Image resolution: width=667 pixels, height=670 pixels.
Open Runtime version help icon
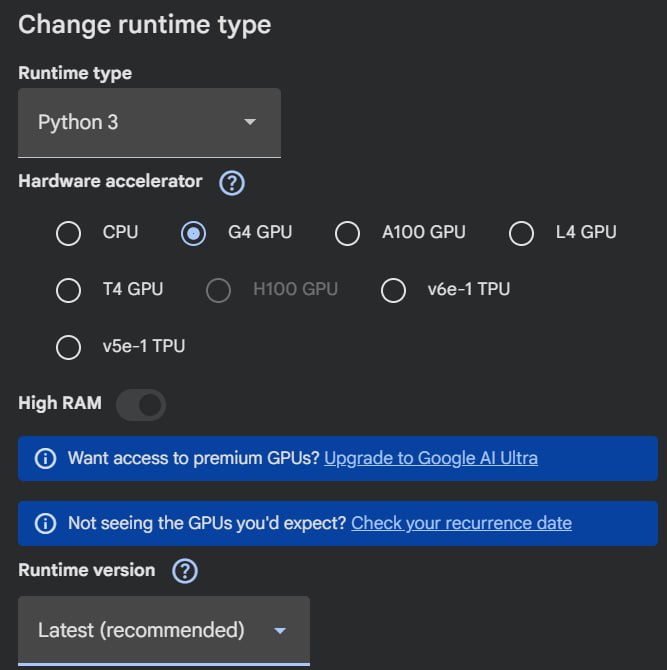point(185,571)
